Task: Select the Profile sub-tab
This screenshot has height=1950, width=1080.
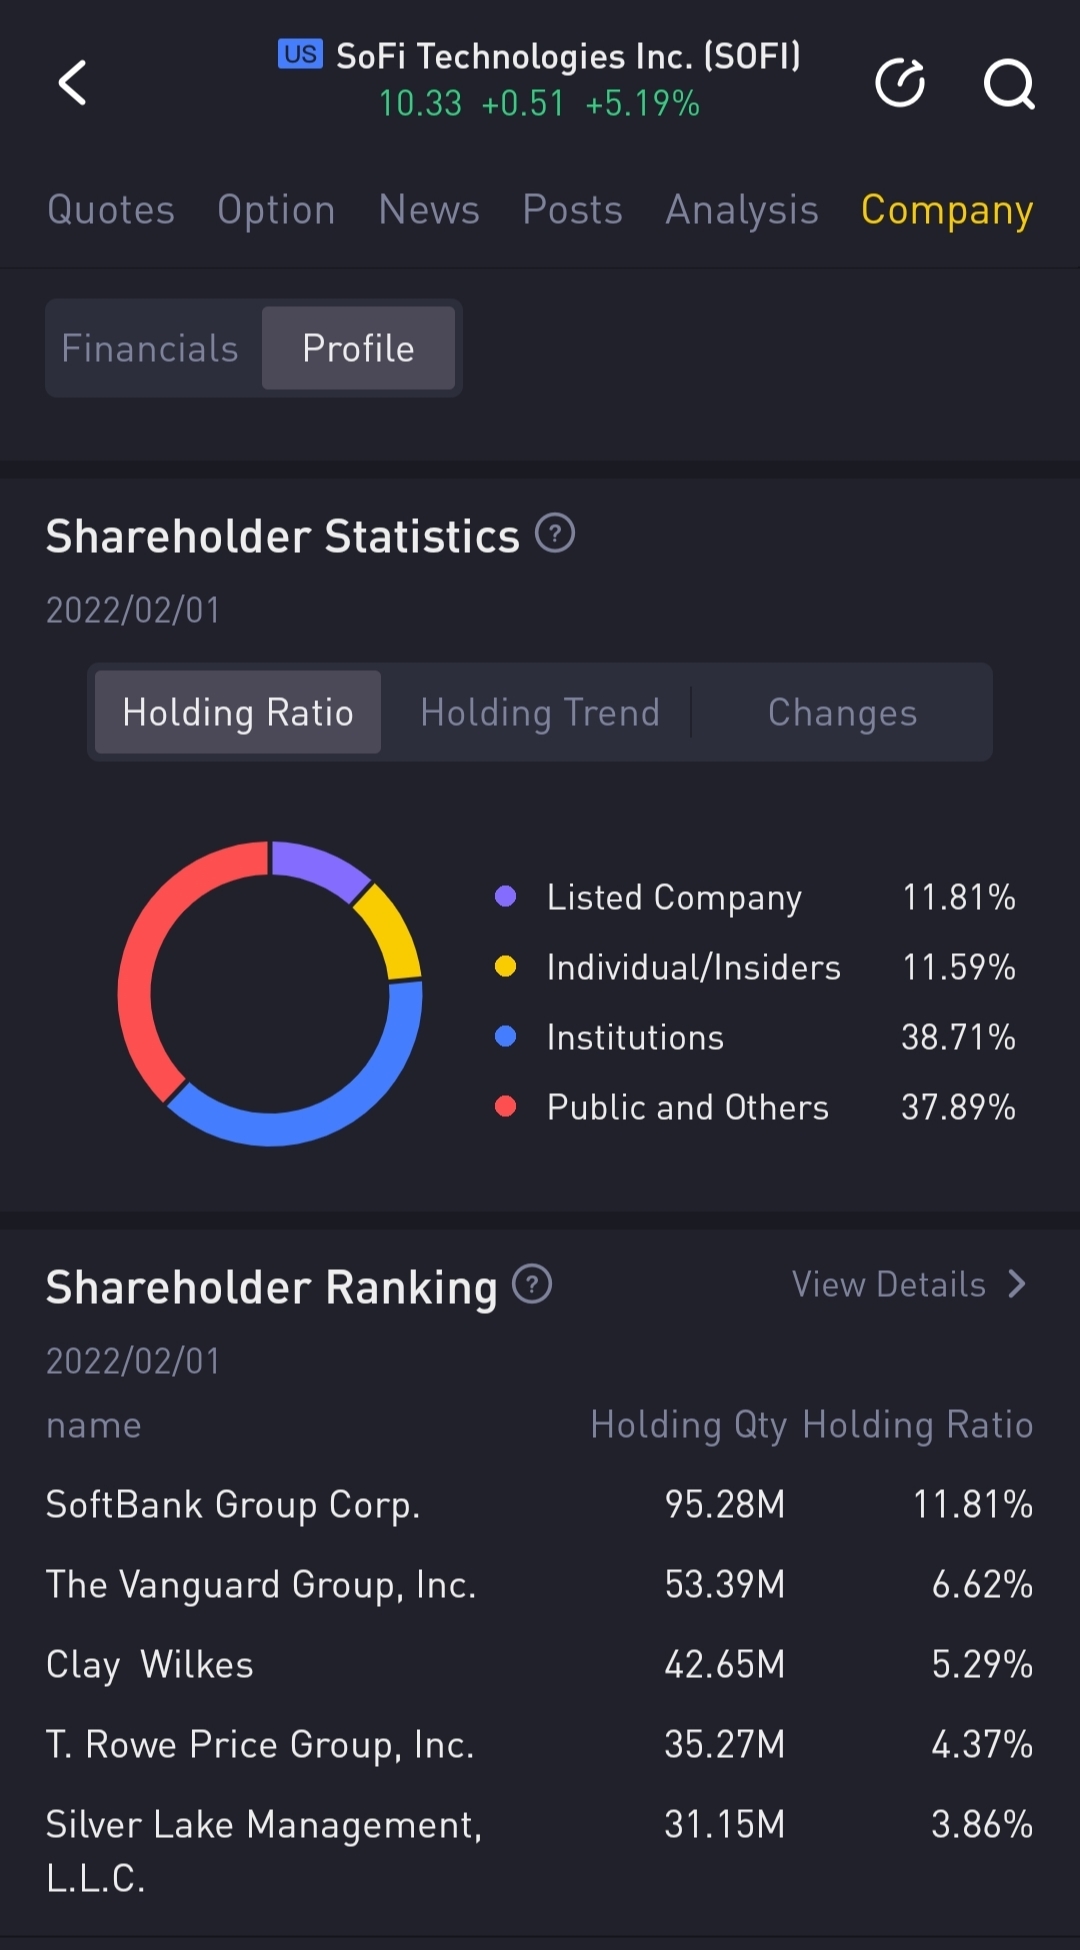Action: point(358,348)
